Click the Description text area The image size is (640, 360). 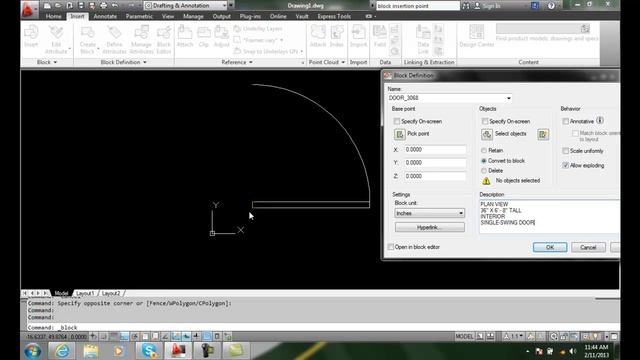[x=549, y=216]
